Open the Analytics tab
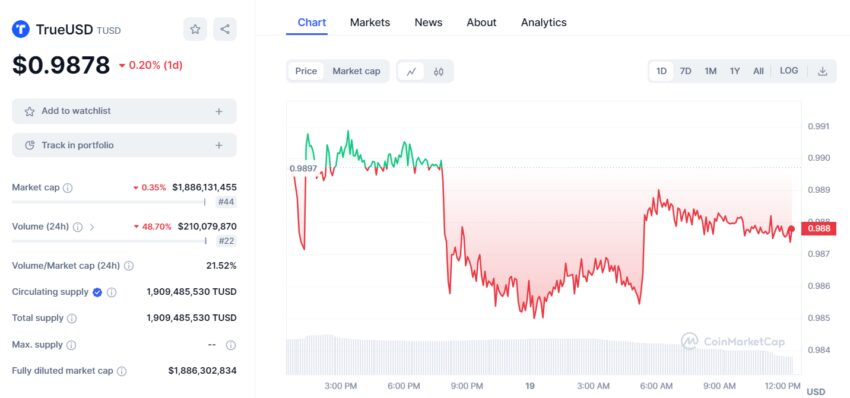 (544, 22)
